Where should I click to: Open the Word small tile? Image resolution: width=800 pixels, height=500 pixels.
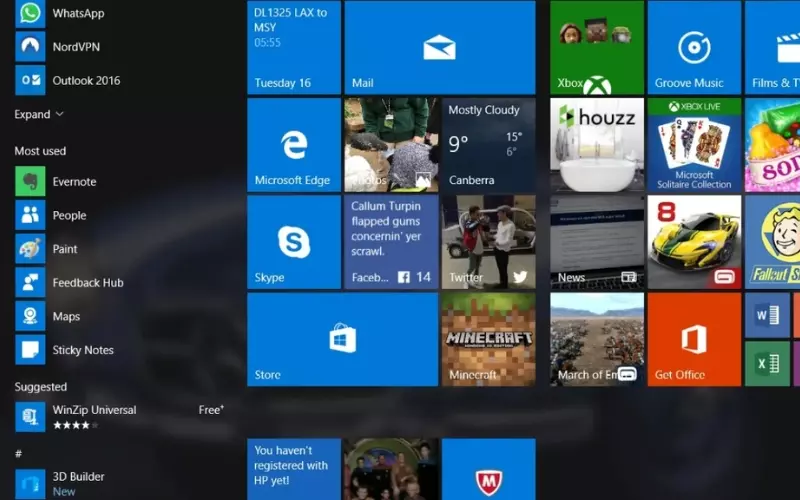pyautogui.click(x=767, y=315)
